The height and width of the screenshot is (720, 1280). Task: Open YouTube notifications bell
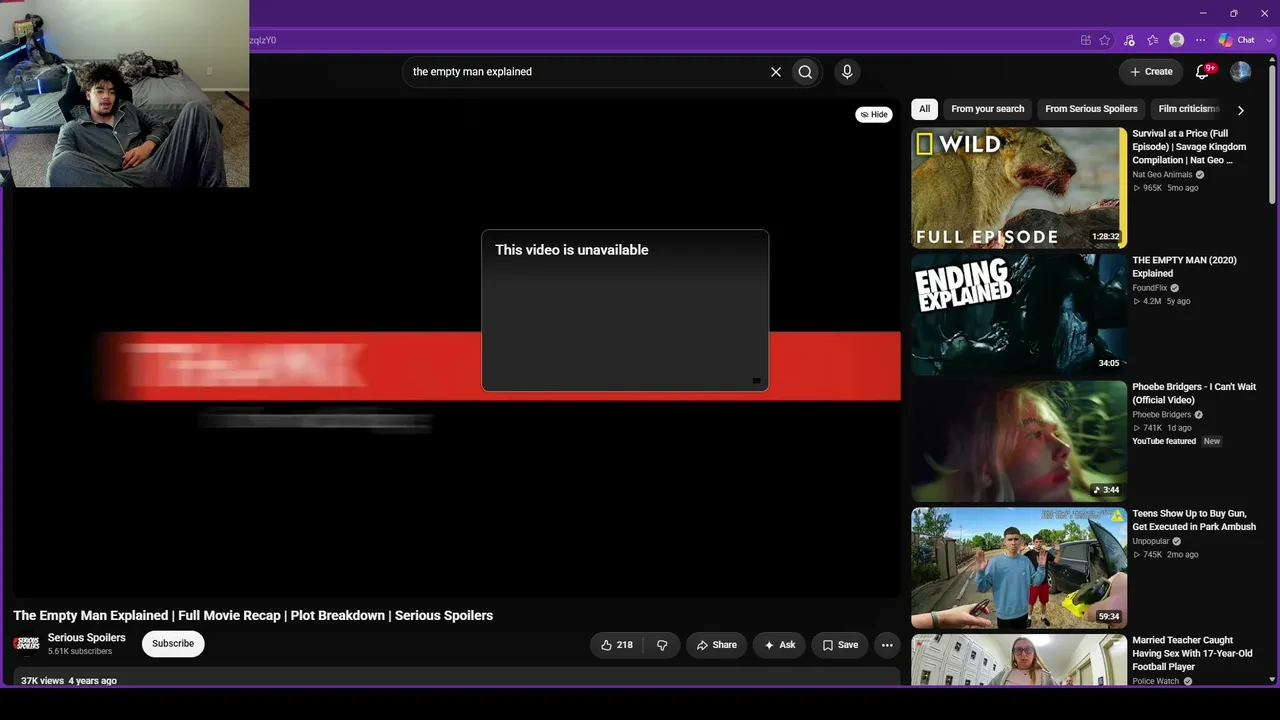[1203, 72]
